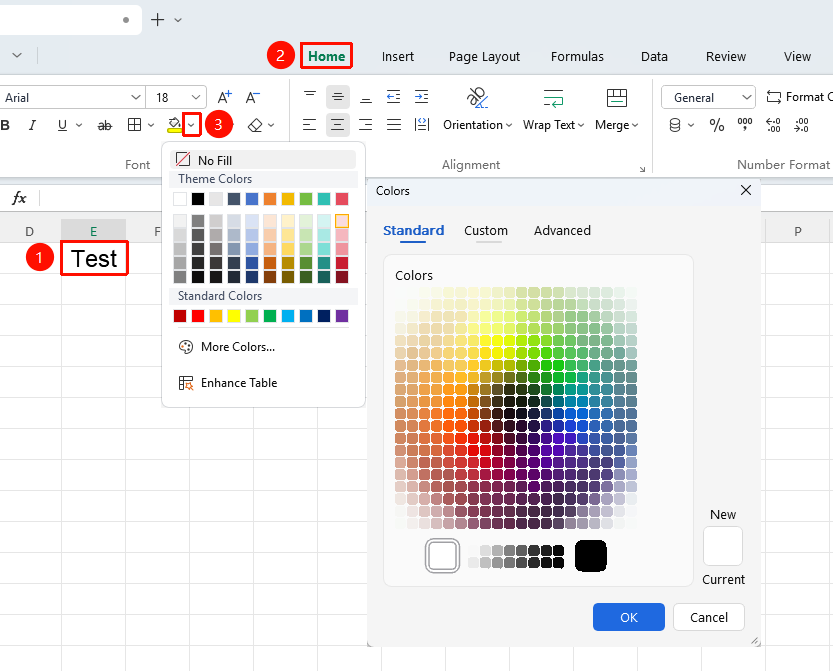Click Cancel in the Colors dialog
Image resolution: width=833 pixels, height=671 pixels.
point(709,617)
